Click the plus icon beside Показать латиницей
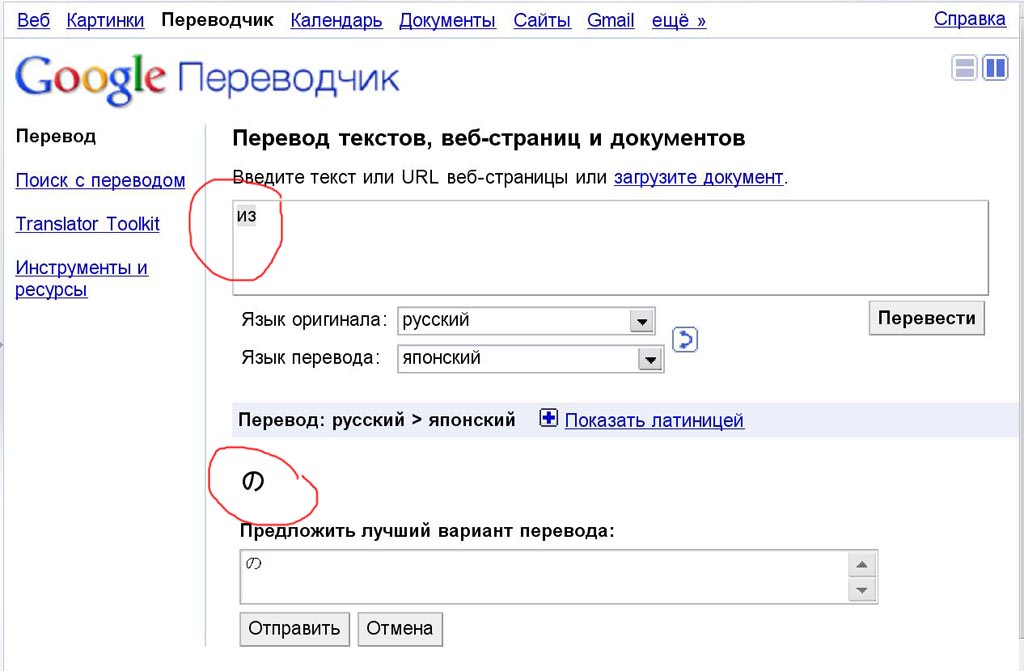 tap(549, 419)
